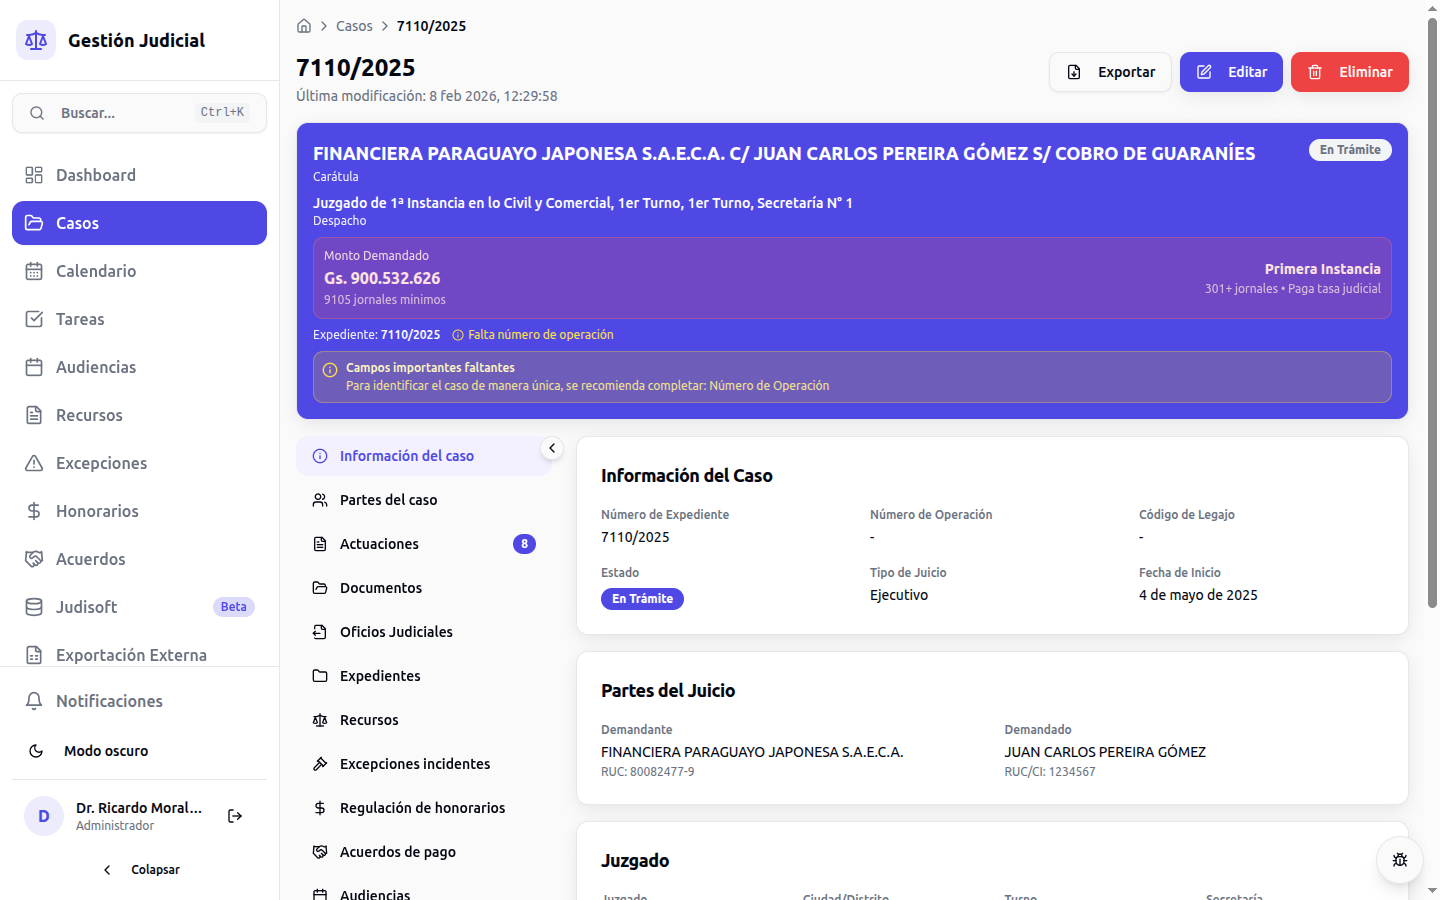The width and height of the screenshot is (1440, 900).
Task: Open the Calendario section
Action: (139, 271)
